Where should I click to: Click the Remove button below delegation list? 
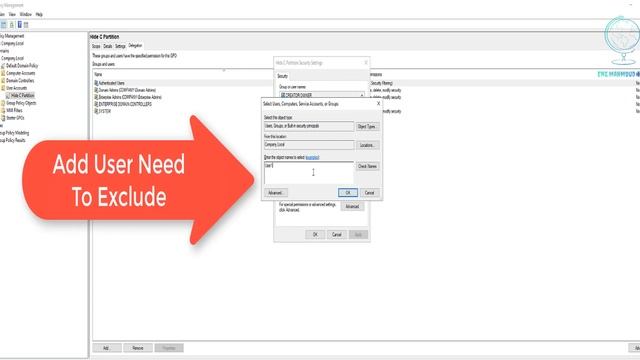pyautogui.click(x=138, y=348)
